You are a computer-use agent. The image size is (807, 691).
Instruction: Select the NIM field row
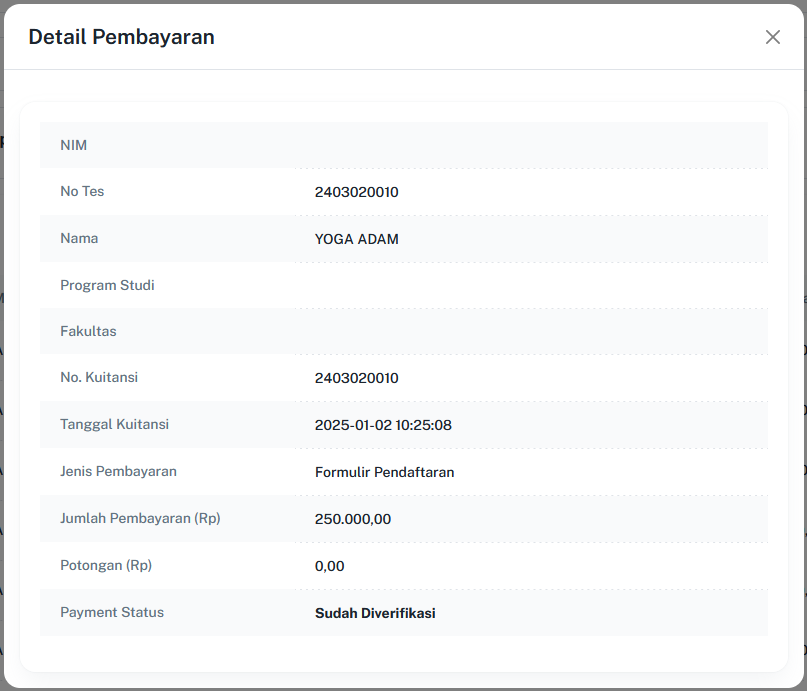pyautogui.click(x=404, y=145)
